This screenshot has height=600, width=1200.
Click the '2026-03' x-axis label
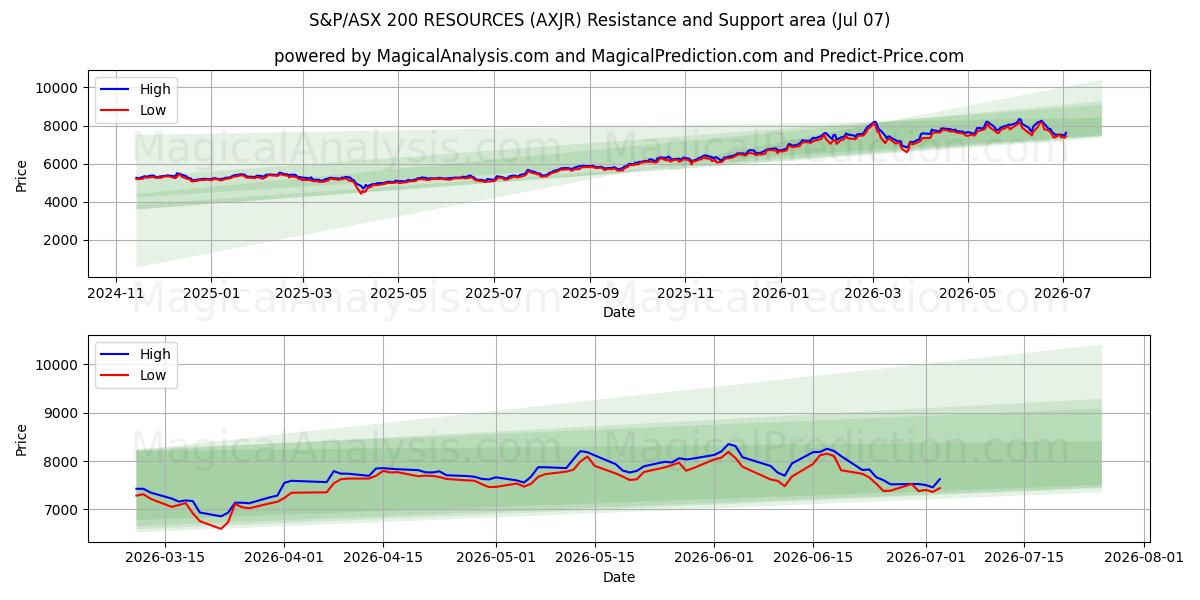[872, 294]
